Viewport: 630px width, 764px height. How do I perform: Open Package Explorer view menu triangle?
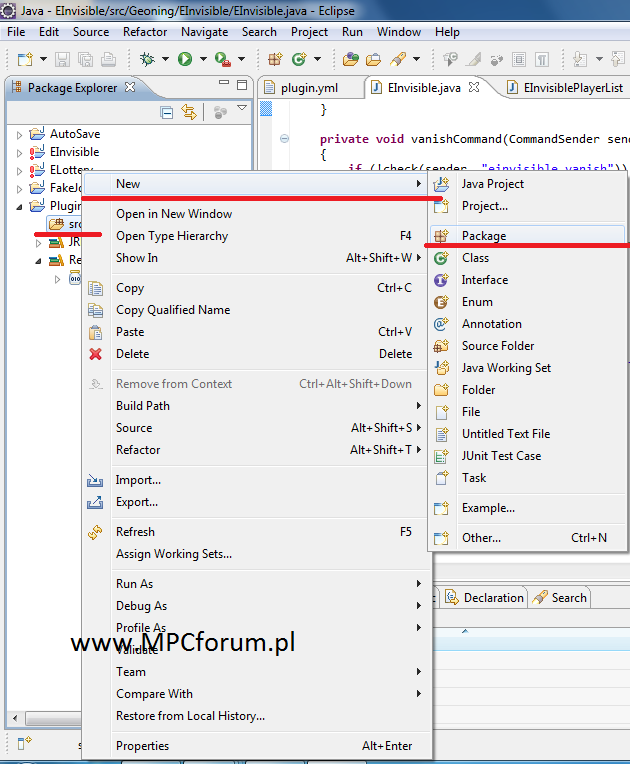242,108
